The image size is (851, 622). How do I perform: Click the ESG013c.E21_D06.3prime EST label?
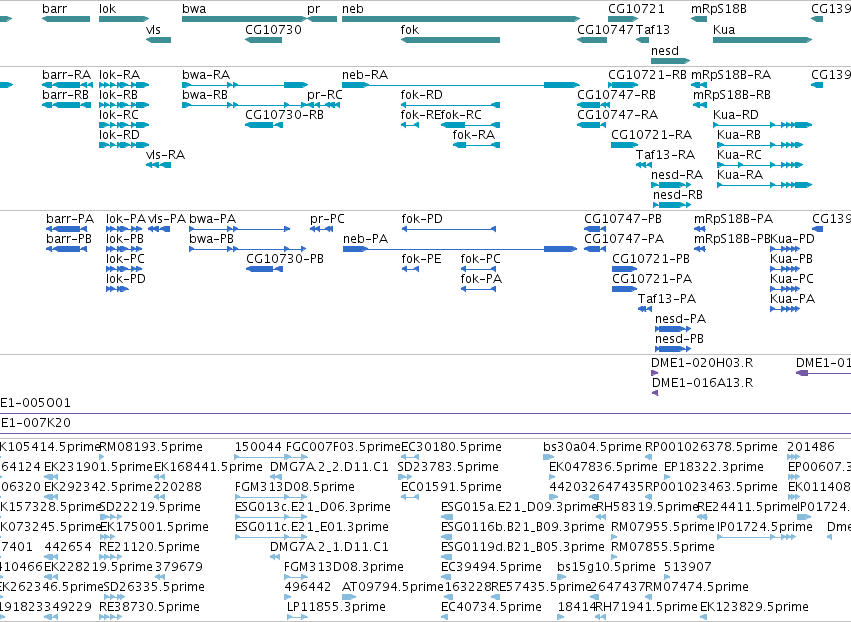(x=313, y=506)
